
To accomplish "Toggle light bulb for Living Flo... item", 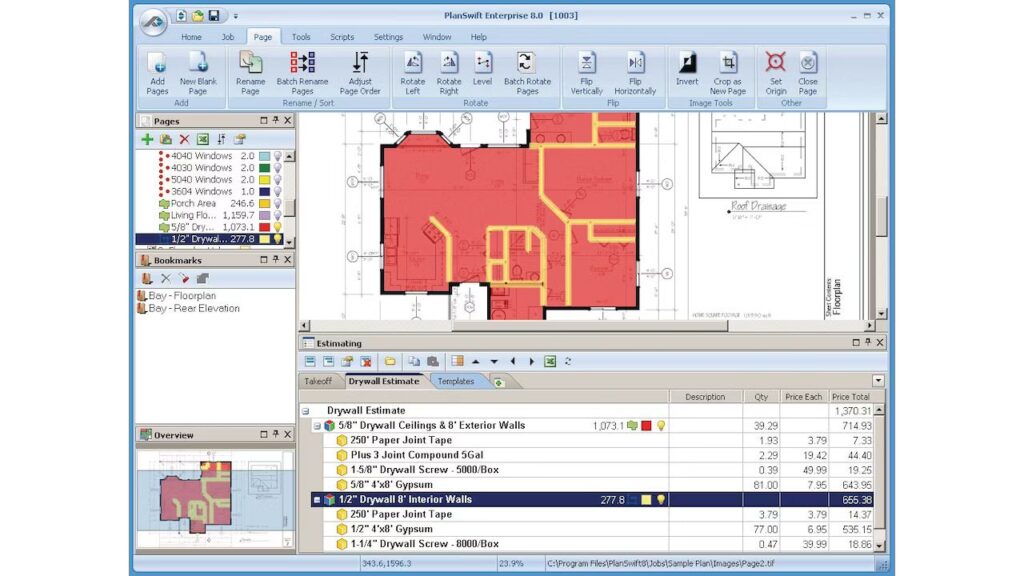I will (x=278, y=215).
